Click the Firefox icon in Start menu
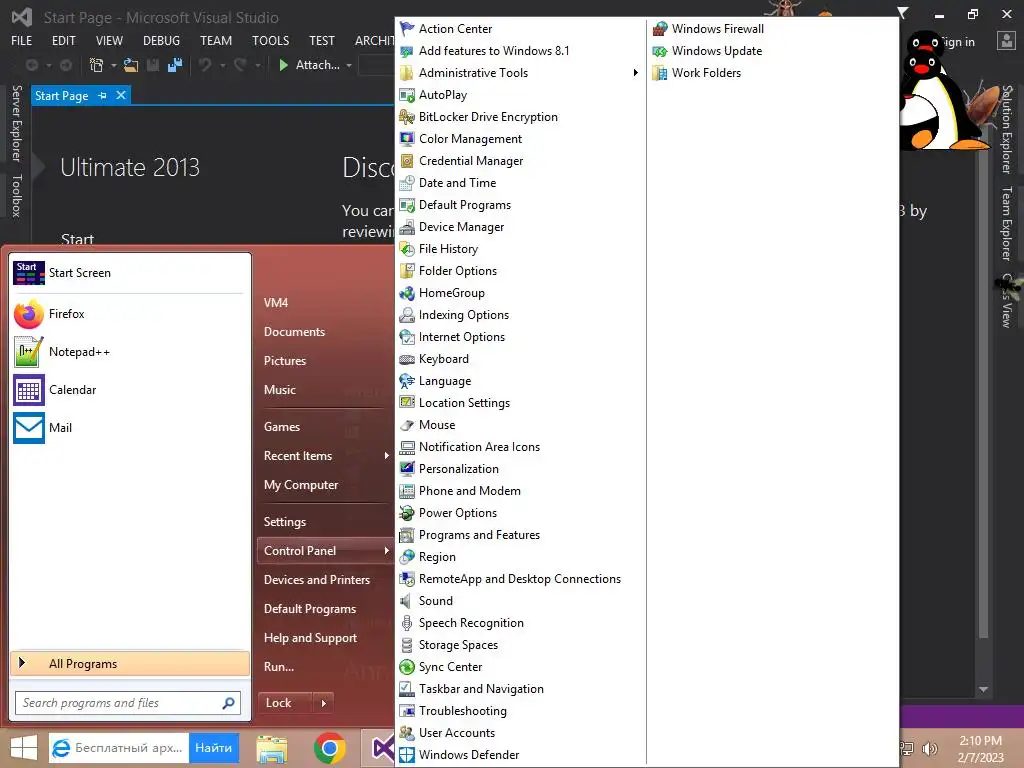Viewport: 1024px width, 768px height. coord(29,314)
